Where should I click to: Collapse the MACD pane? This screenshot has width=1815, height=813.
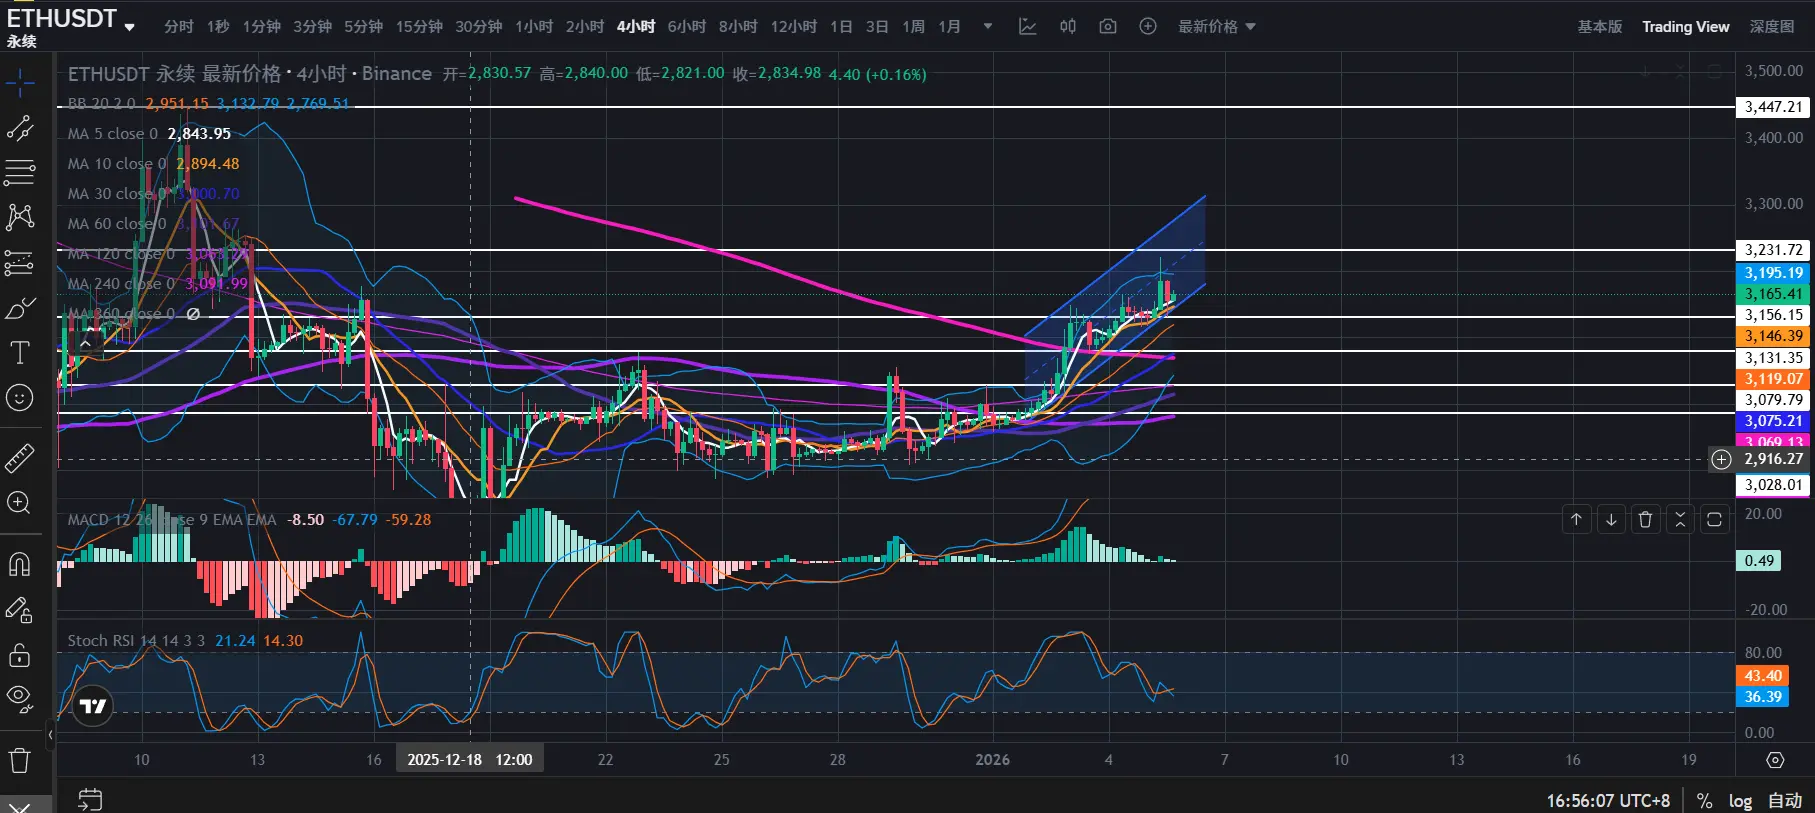pyautogui.click(x=1680, y=519)
